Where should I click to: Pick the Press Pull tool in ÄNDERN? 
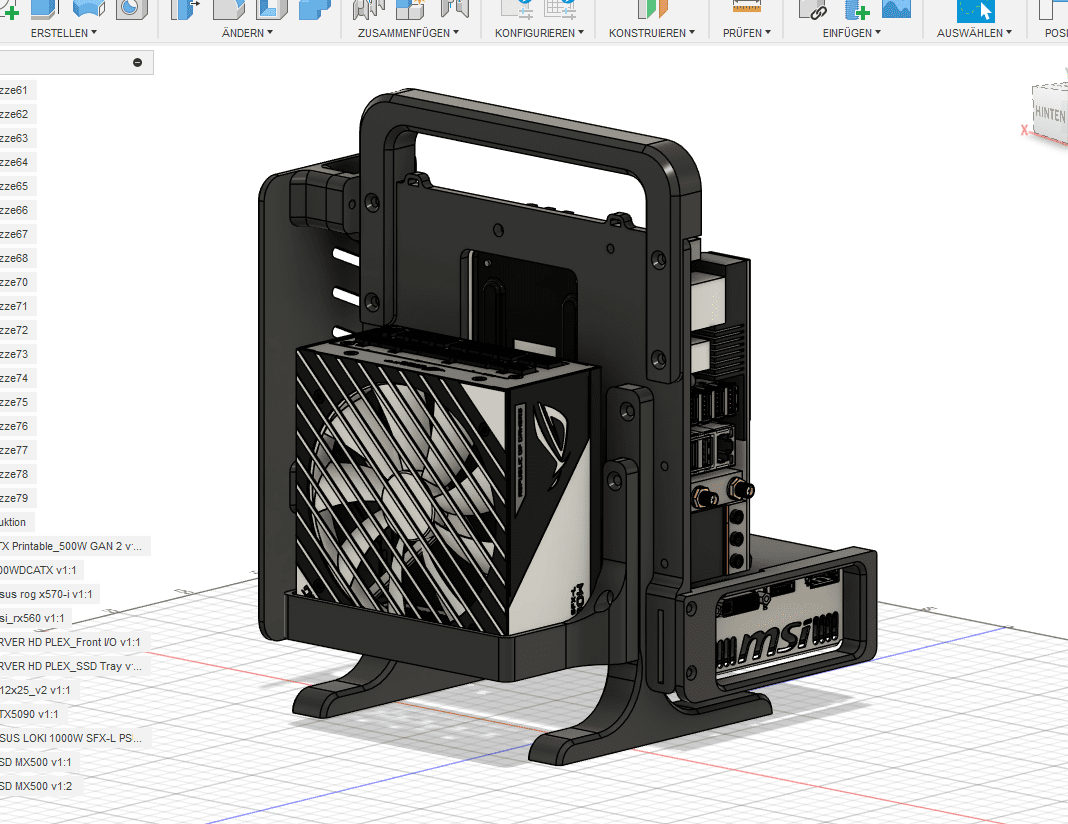(x=185, y=8)
